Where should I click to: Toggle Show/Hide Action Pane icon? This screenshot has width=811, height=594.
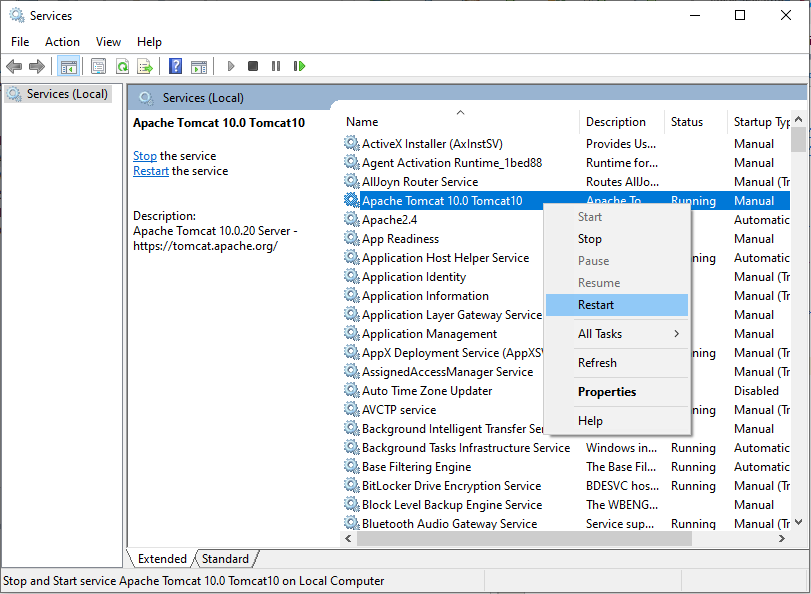click(199, 66)
